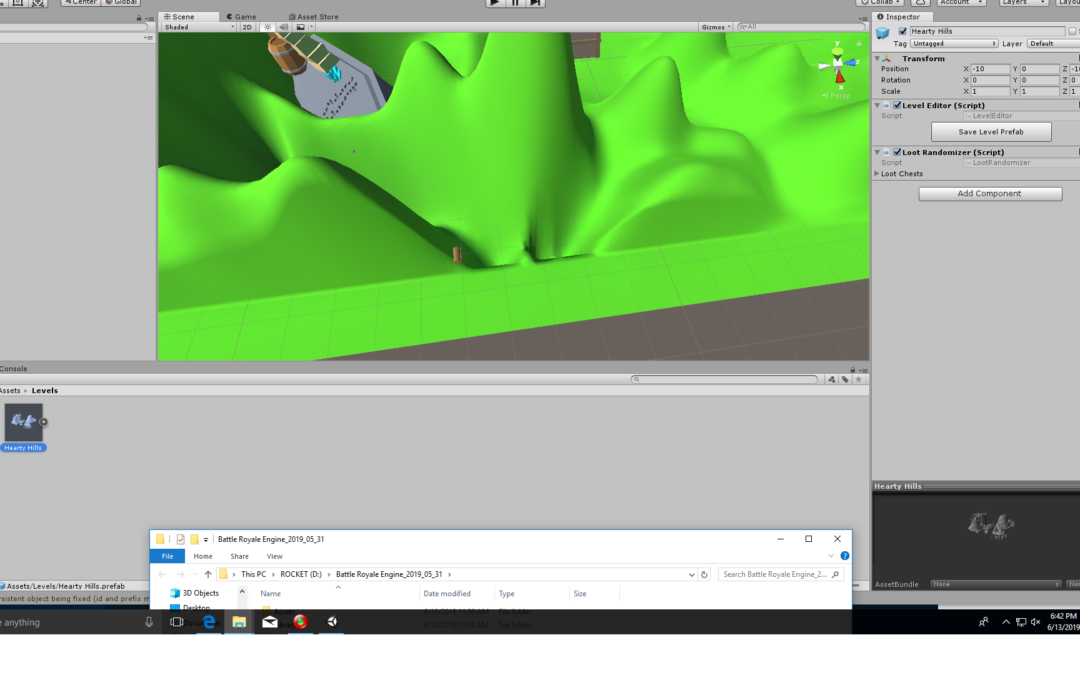The width and height of the screenshot is (1080, 675).
Task: Open the AssetBundle None dropdown
Action: [995, 584]
